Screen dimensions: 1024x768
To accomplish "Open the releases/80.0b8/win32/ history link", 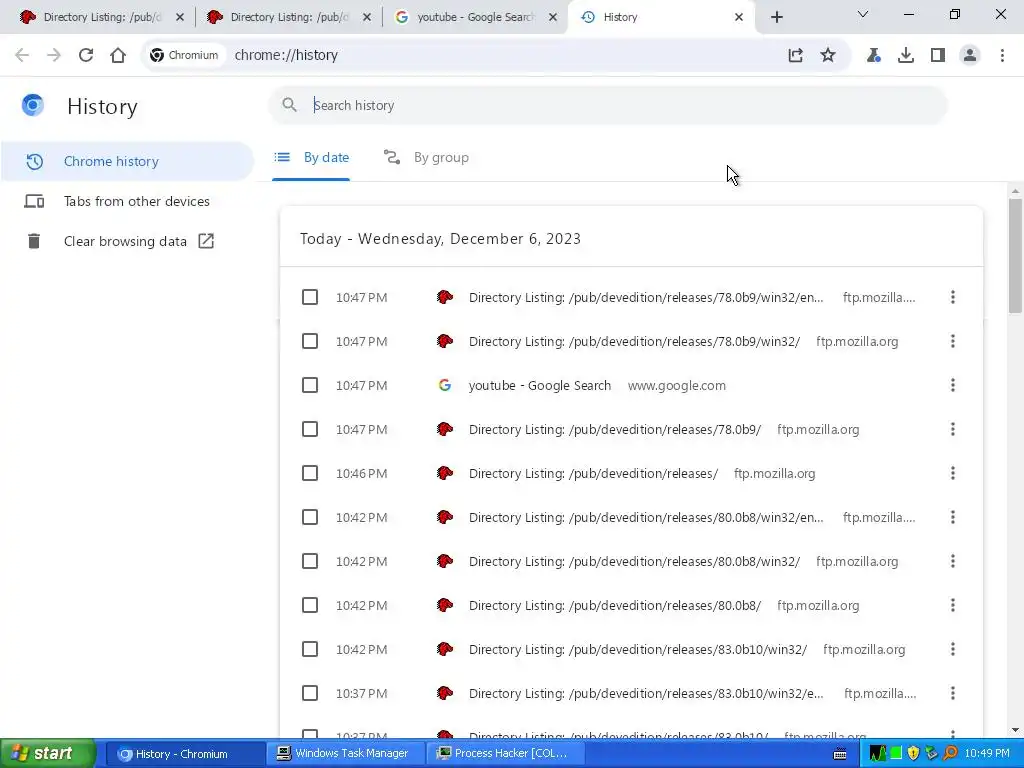I will pos(634,561).
